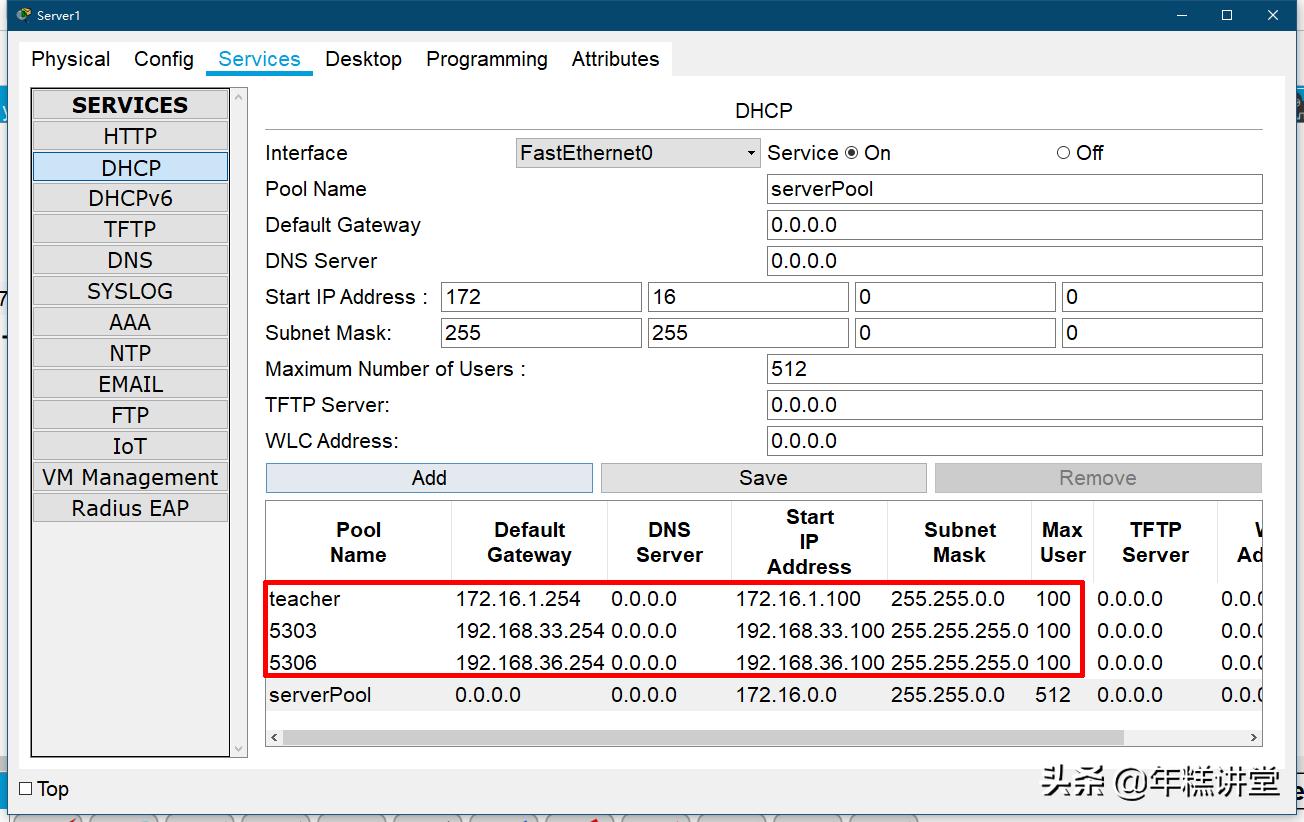1304x822 pixels.
Task: Expand the Interface FastEthernet0 dropdown
Action: pos(638,153)
